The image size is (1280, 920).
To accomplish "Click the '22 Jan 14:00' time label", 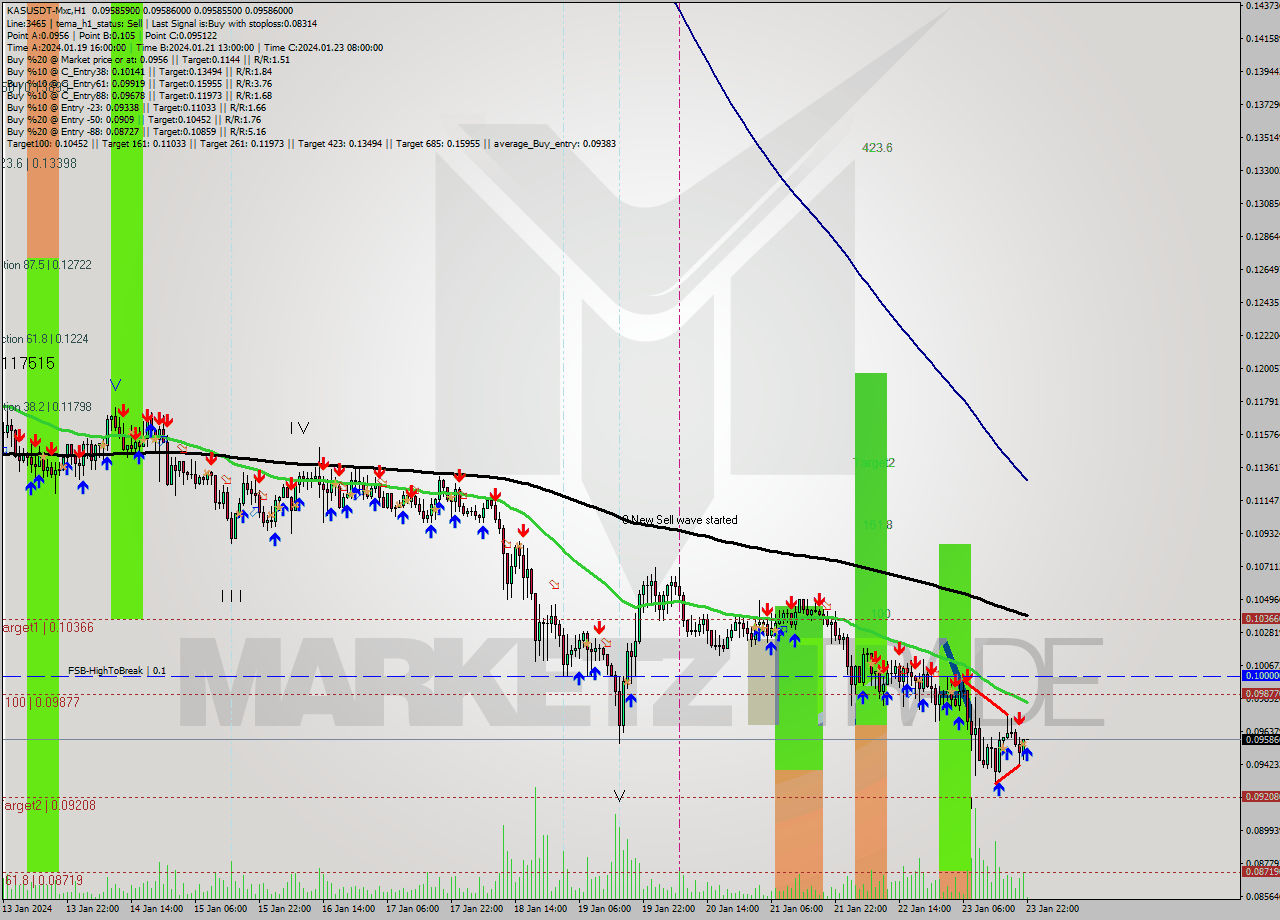I will [x=924, y=909].
